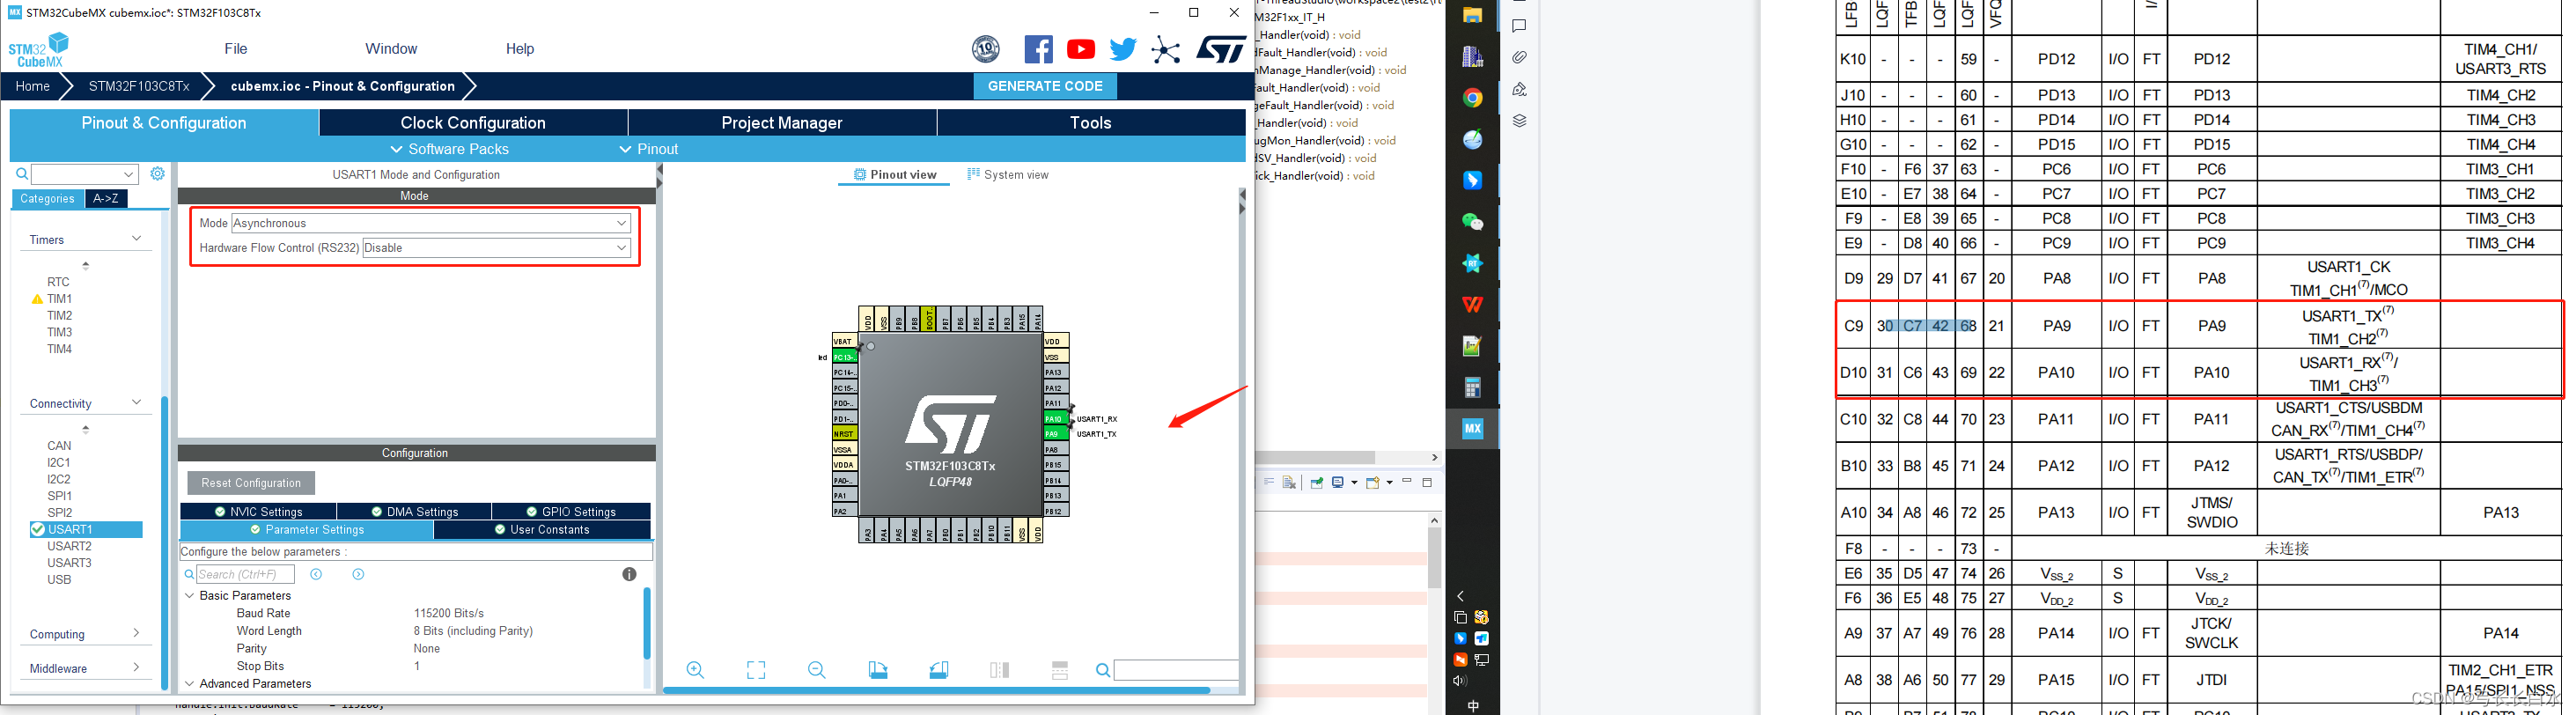2576x715 pixels.
Task: Open the Window menu
Action: [391, 49]
